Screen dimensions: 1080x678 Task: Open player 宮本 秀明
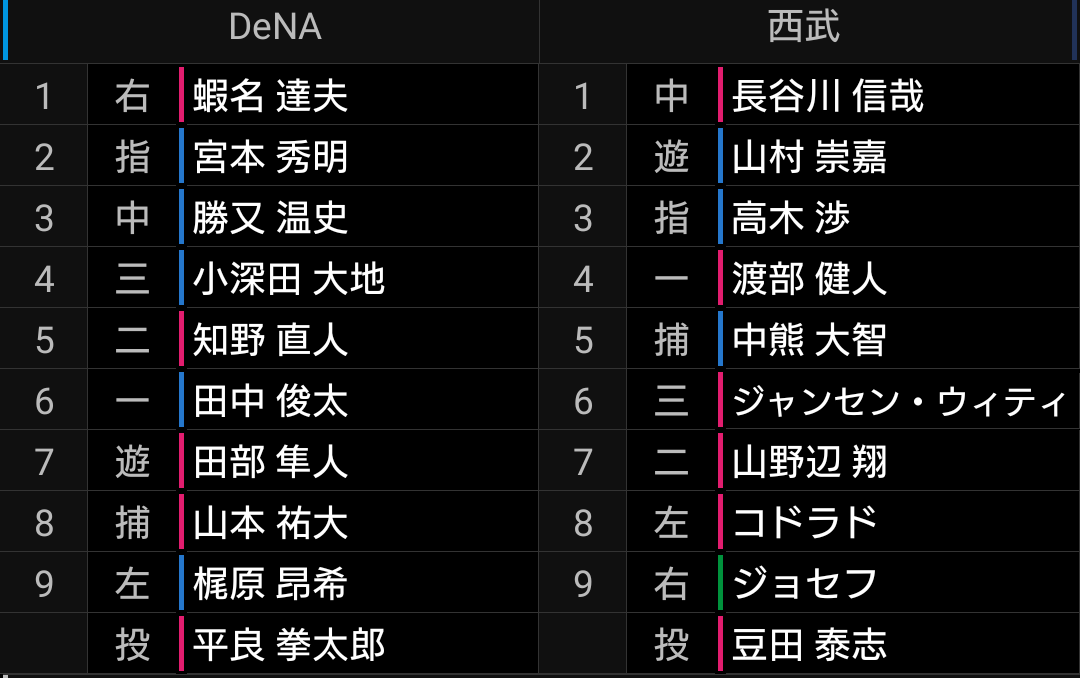coord(270,157)
